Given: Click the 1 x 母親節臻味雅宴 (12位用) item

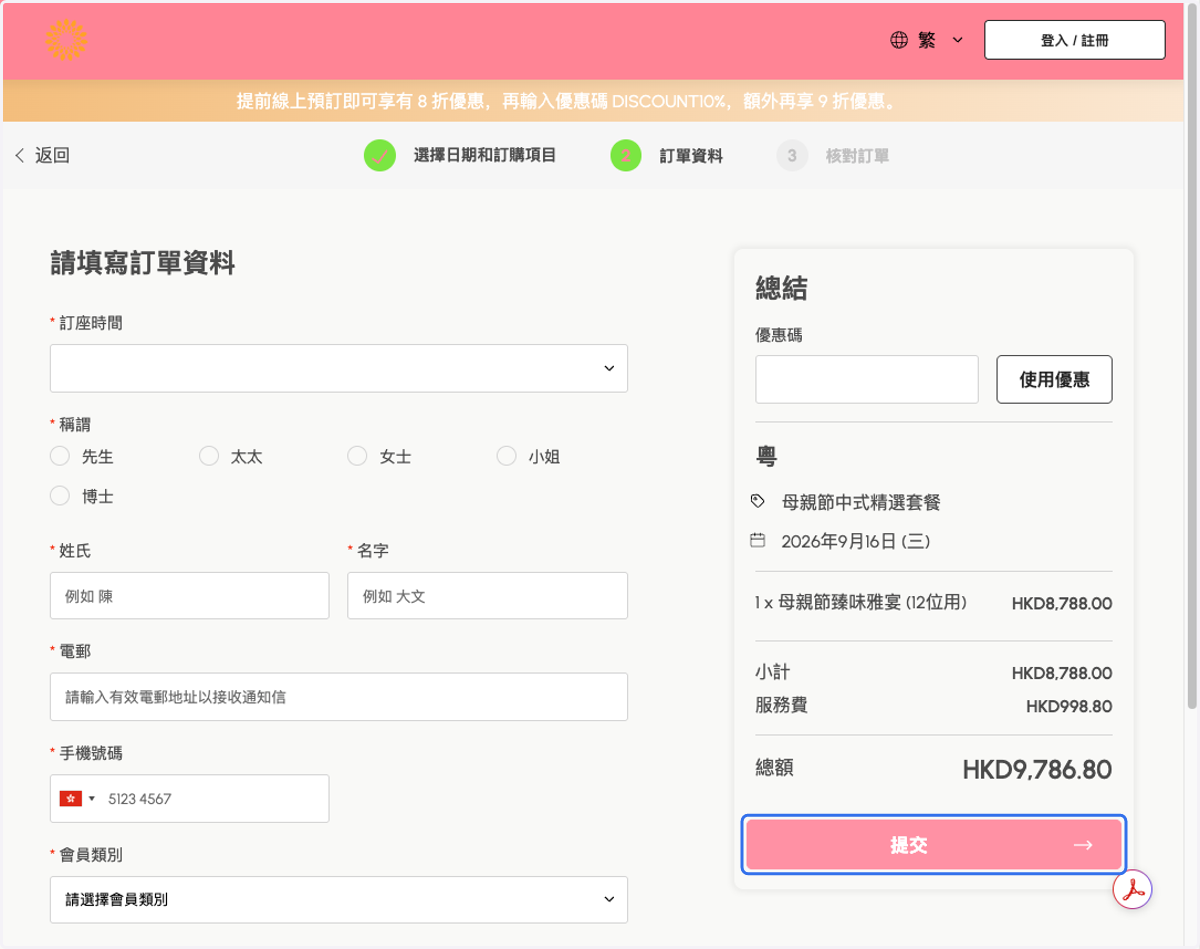Looking at the screenshot, I should [x=862, y=602].
